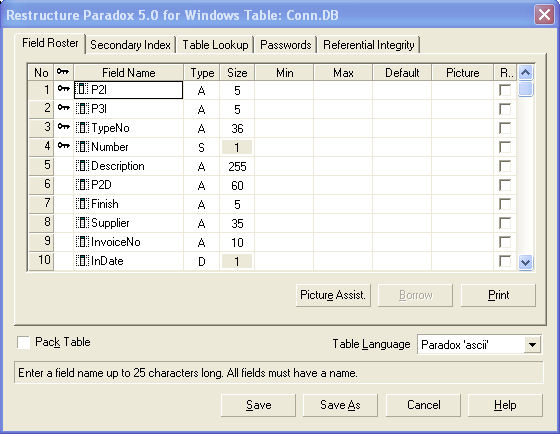Click the field icon beside InDate

coord(82,261)
